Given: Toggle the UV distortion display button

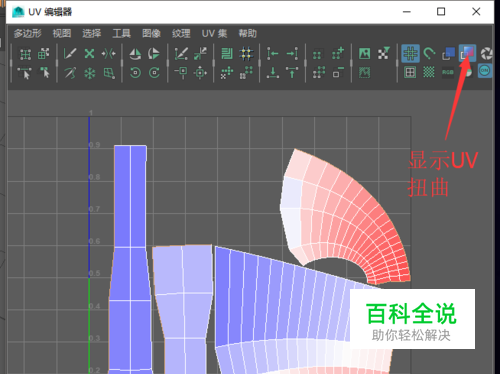Looking at the screenshot, I should coord(467,53).
